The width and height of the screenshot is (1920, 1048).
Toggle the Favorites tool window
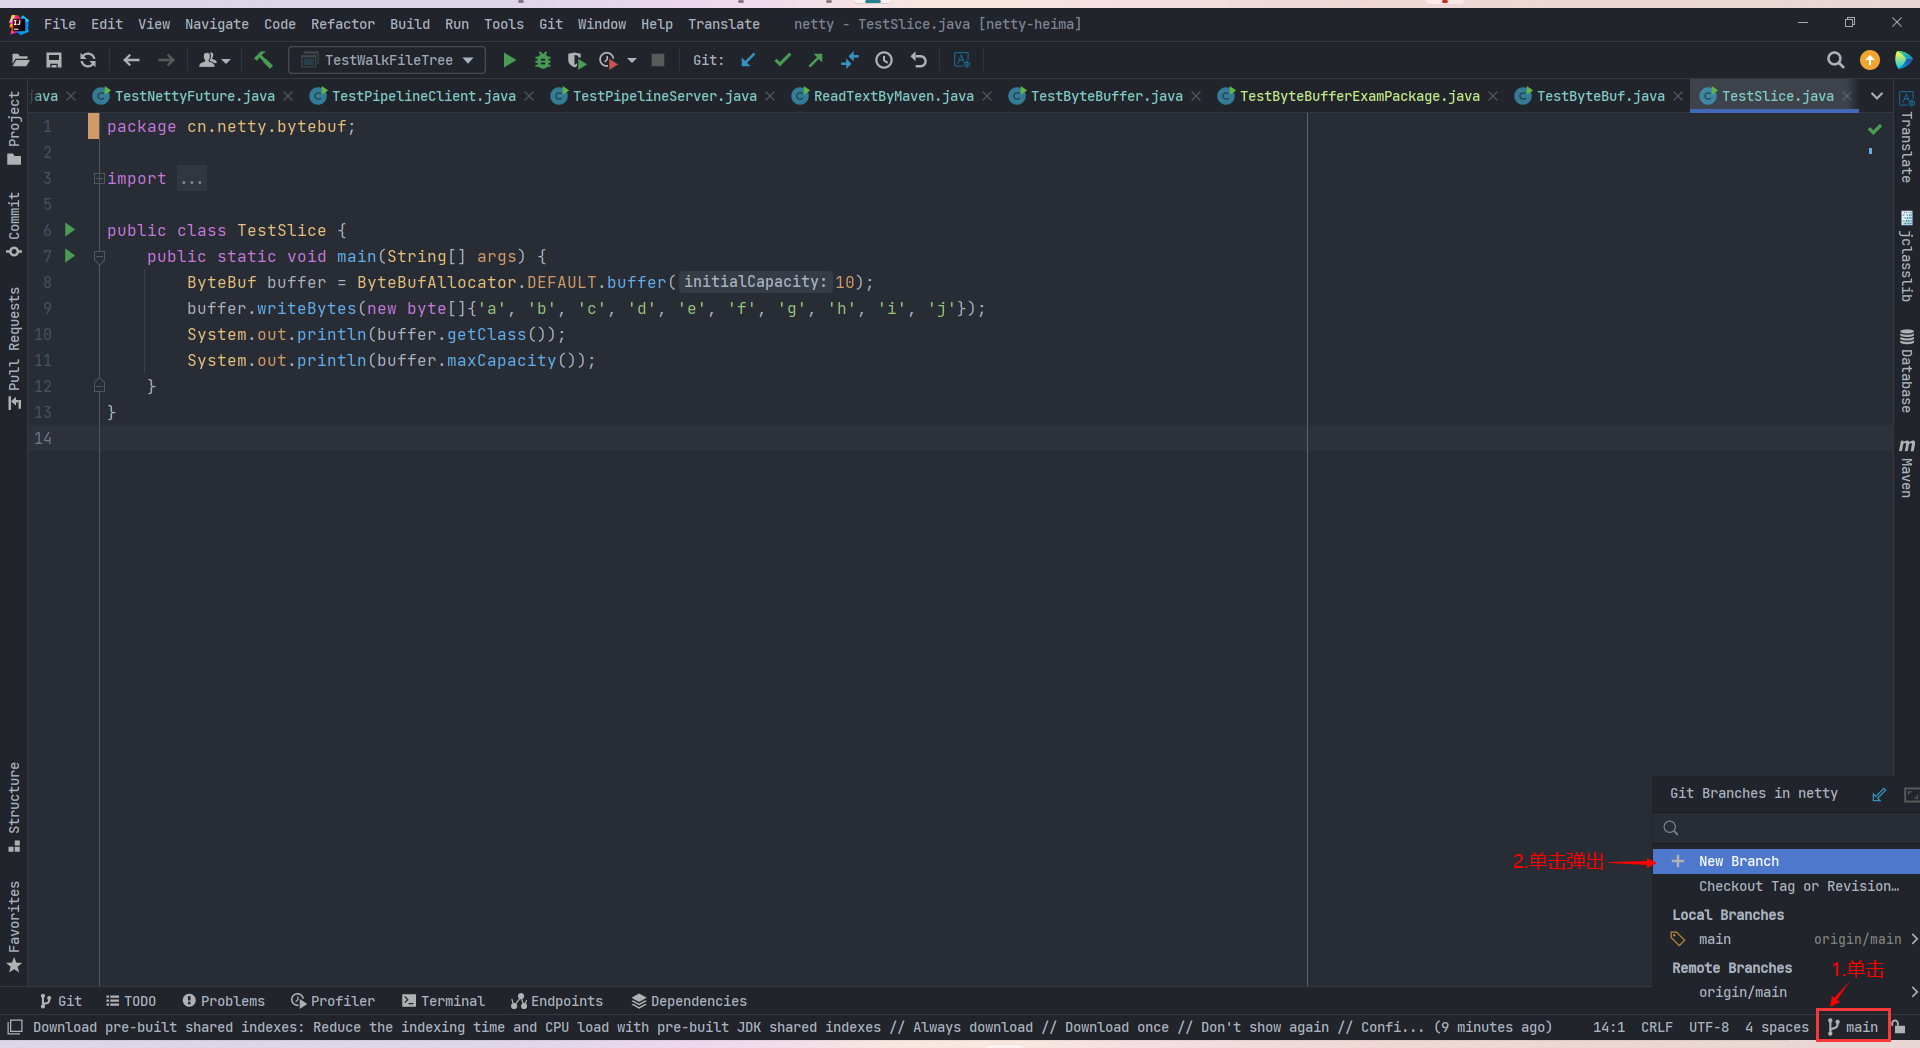14,927
